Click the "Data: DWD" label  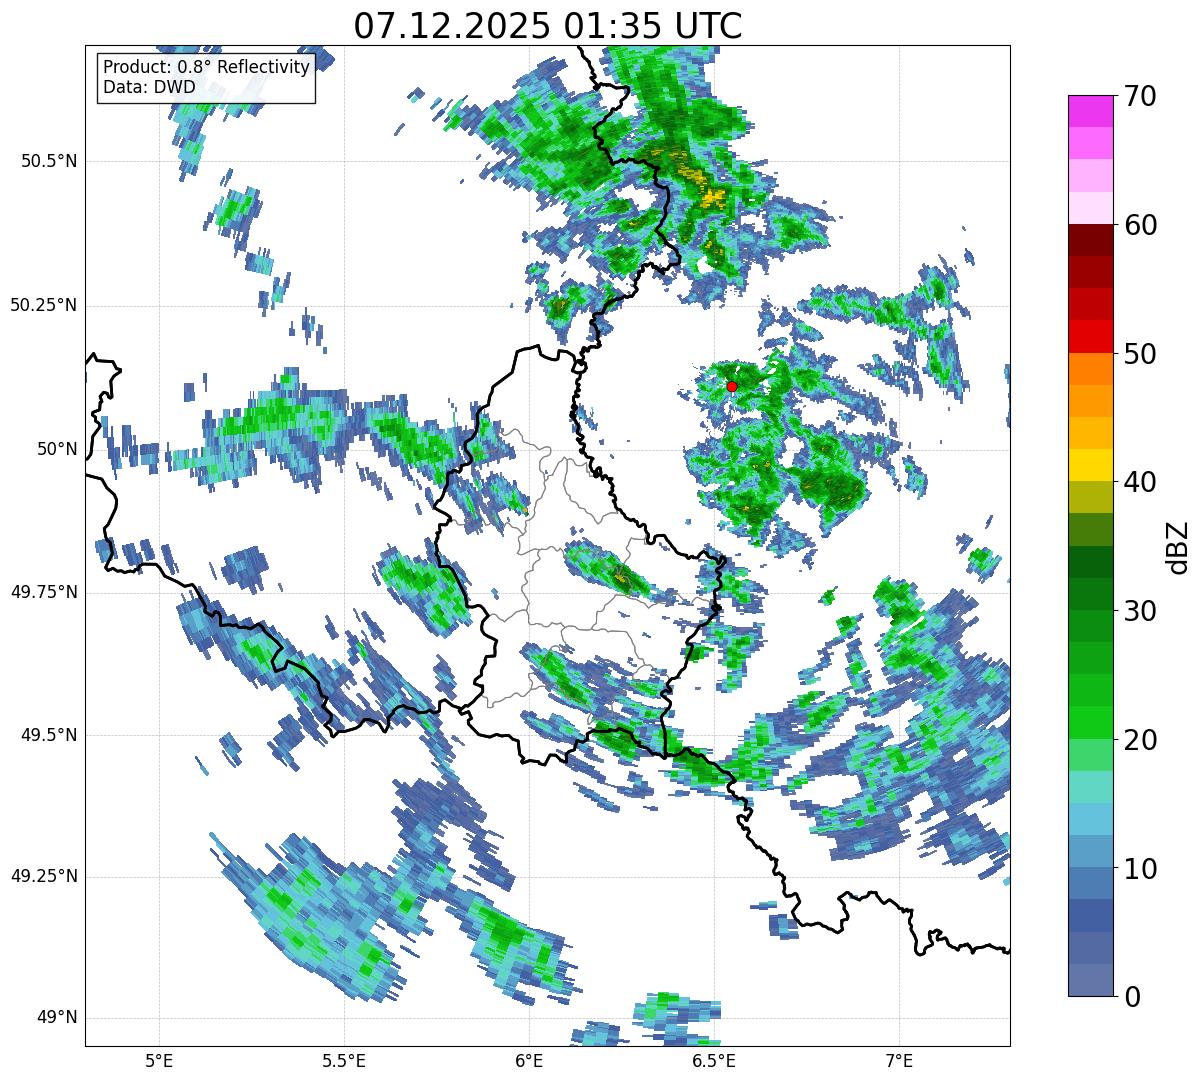point(150,87)
